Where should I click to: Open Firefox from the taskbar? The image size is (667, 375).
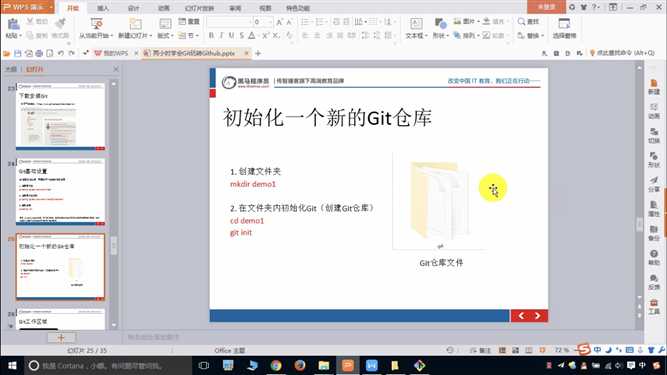[300, 366]
